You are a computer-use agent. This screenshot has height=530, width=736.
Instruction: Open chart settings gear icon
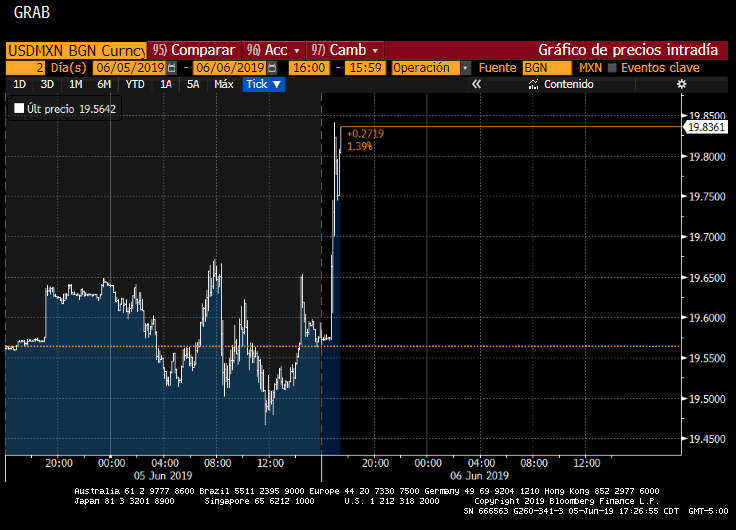[682, 84]
